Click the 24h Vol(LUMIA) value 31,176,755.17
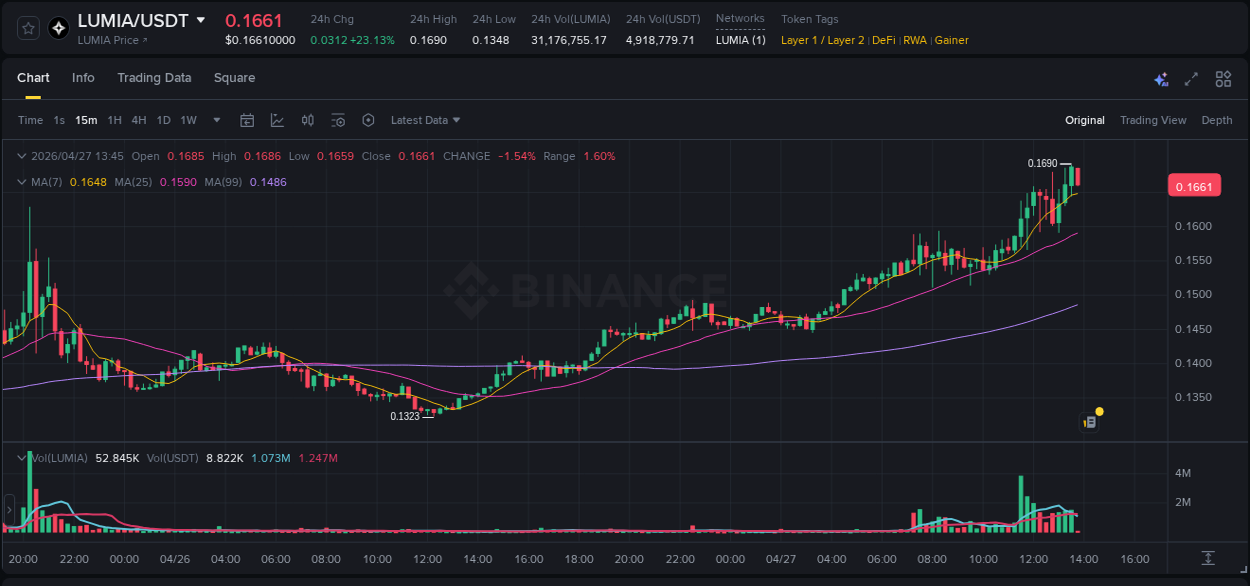Image resolution: width=1250 pixels, height=586 pixels. coord(569,40)
